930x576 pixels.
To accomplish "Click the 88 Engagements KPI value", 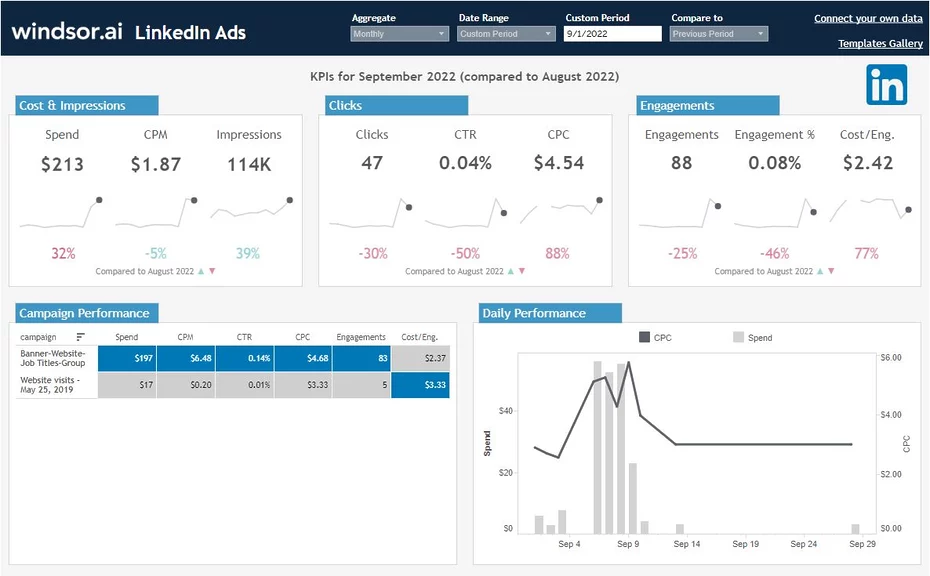I will coord(681,163).
